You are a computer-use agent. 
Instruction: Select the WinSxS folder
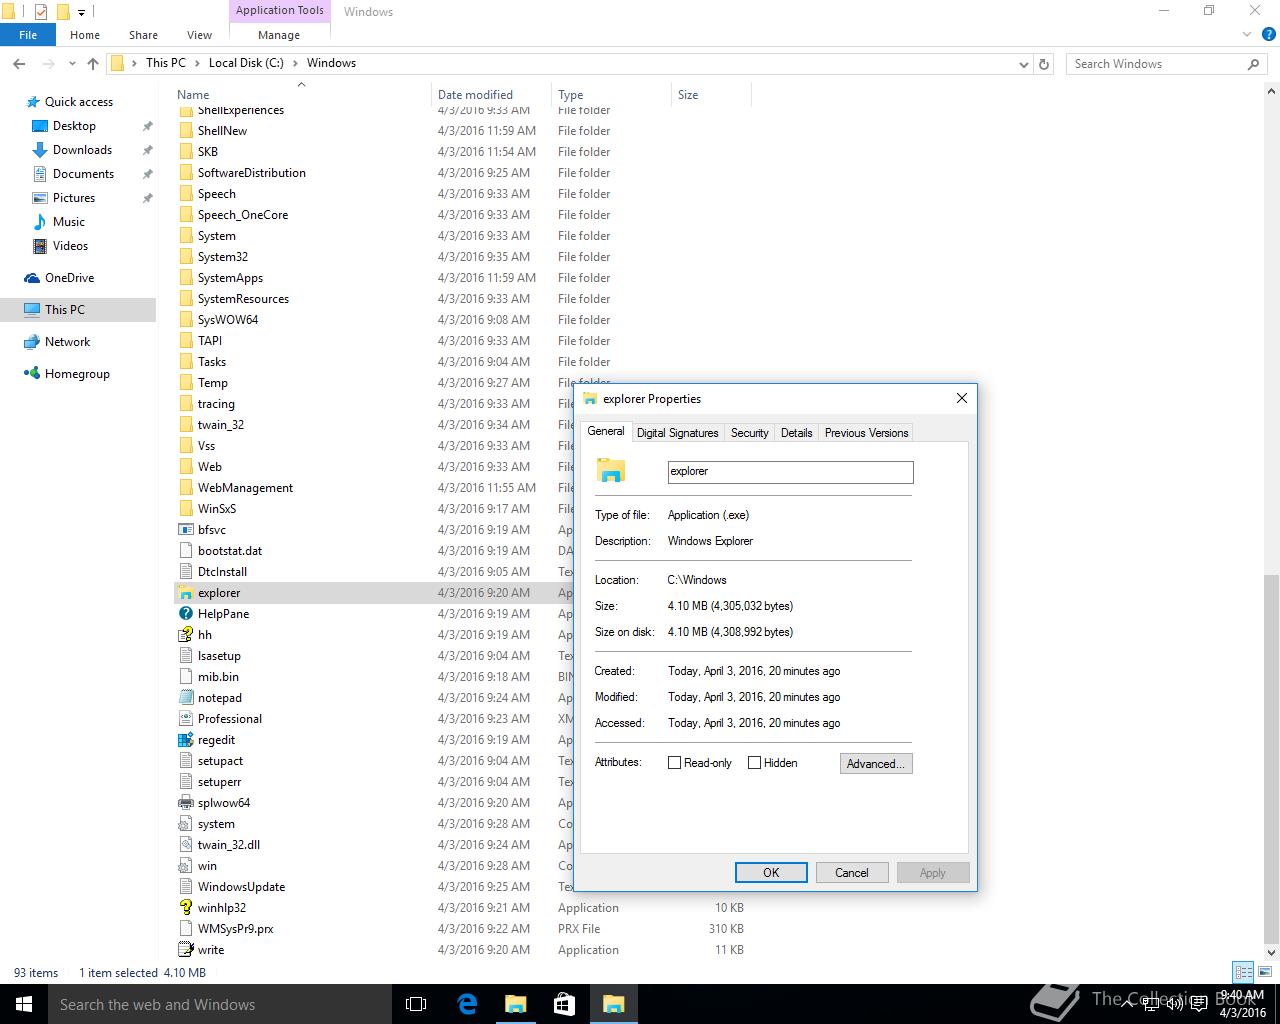point(216,509)
